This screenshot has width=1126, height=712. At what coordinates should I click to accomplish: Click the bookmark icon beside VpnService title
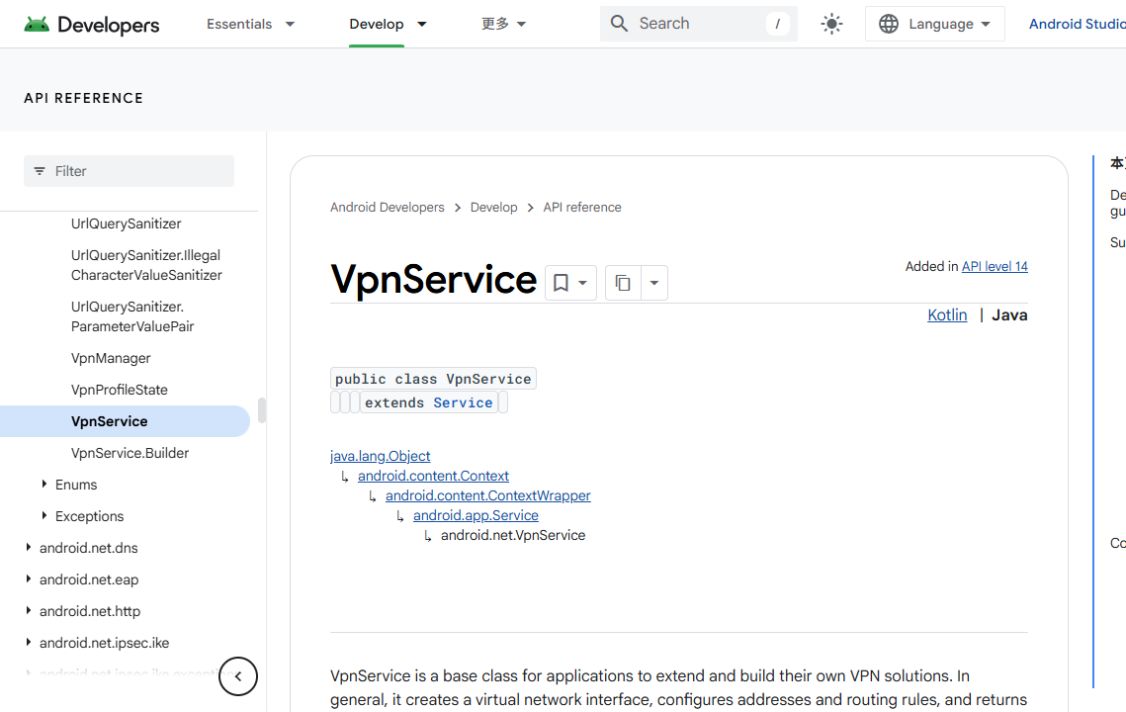tap(561, 283)
